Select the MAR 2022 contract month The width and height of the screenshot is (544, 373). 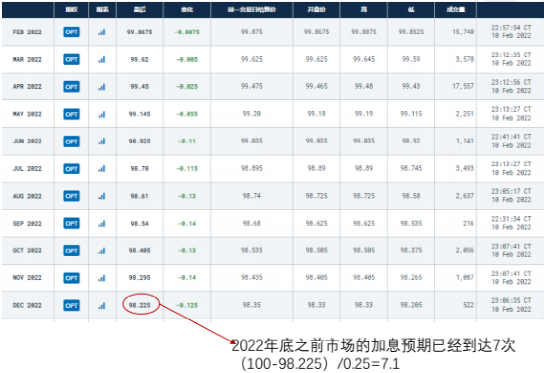[27, 60]
